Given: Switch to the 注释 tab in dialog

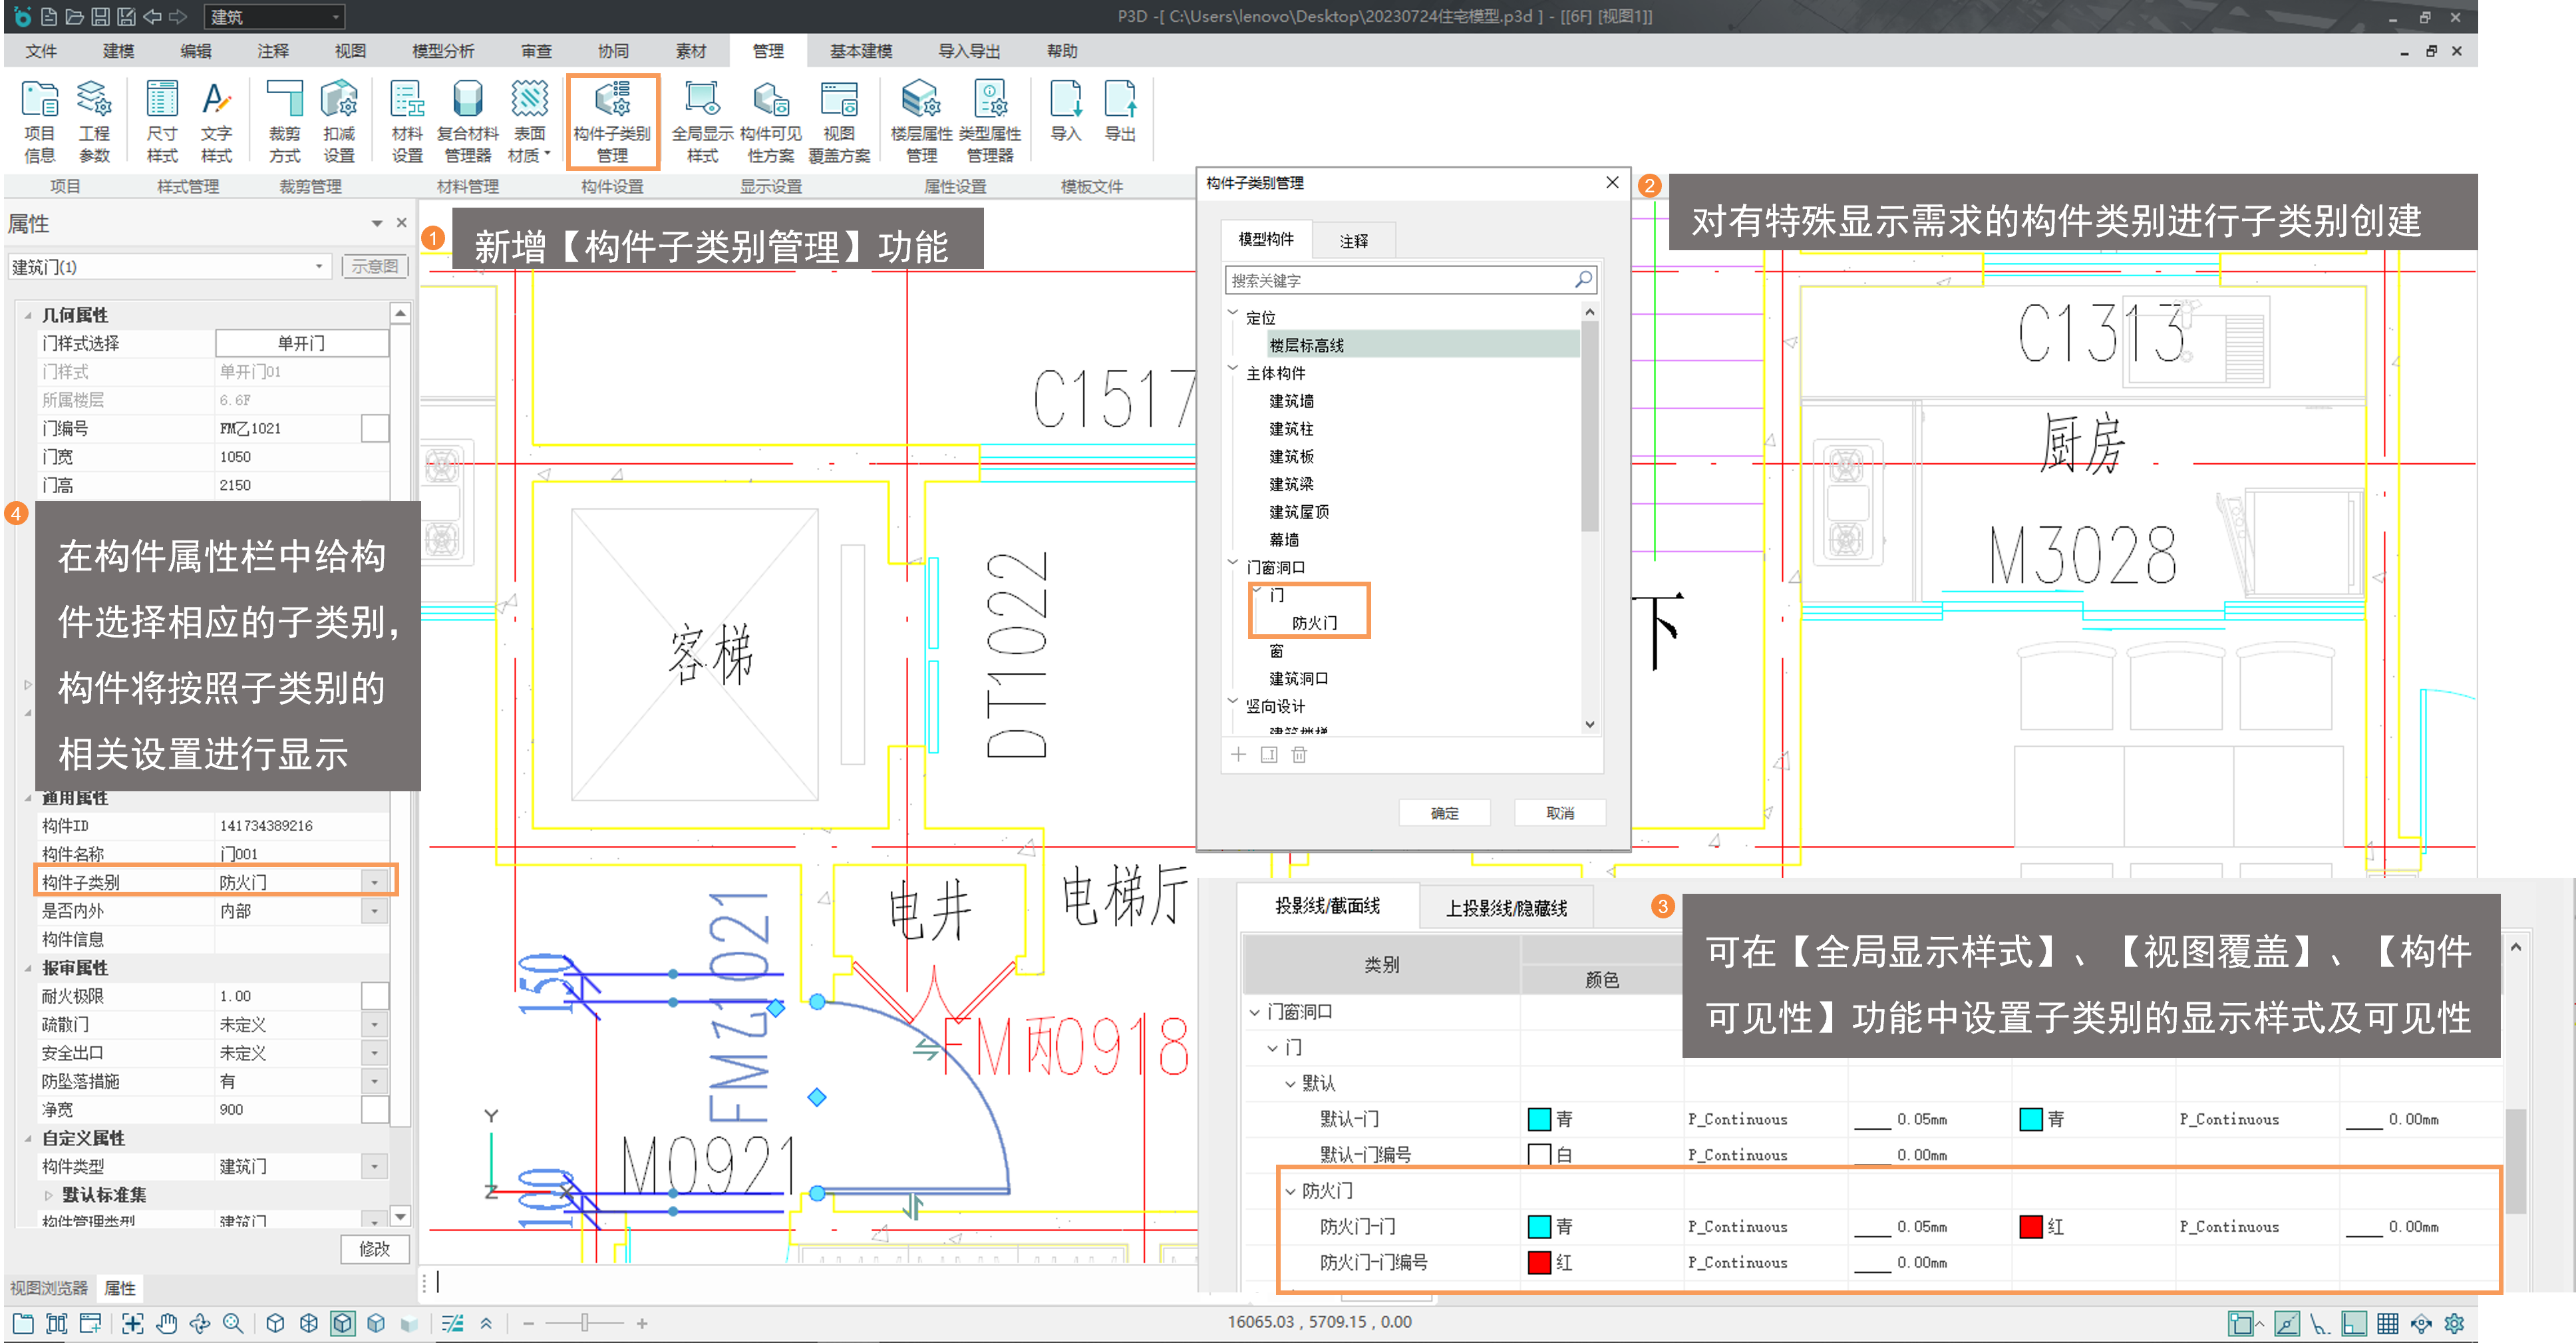Looking at the screenshot, I should coord(1353,241).
